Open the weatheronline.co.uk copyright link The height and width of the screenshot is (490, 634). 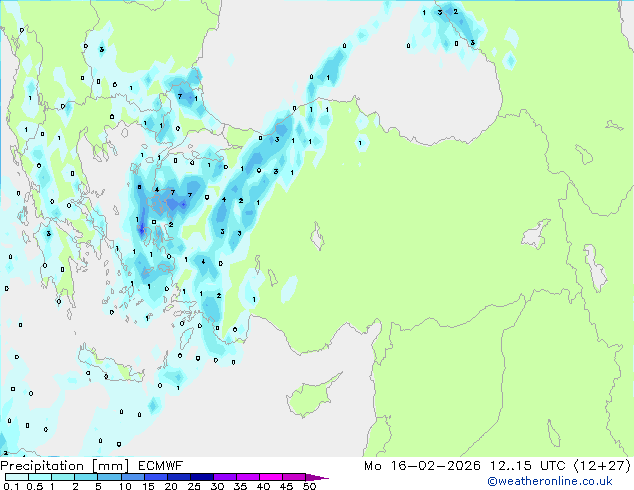click(550, 481)
